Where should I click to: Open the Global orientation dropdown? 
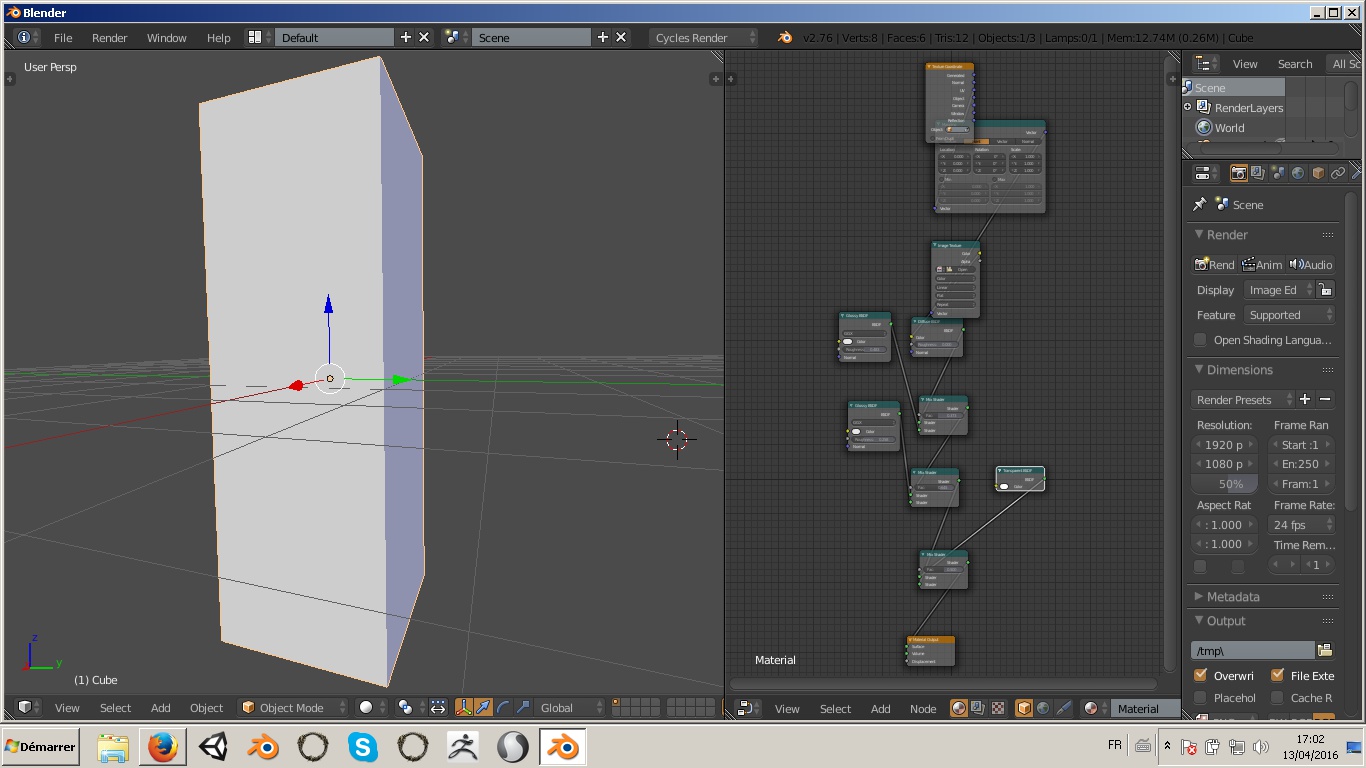570,707
